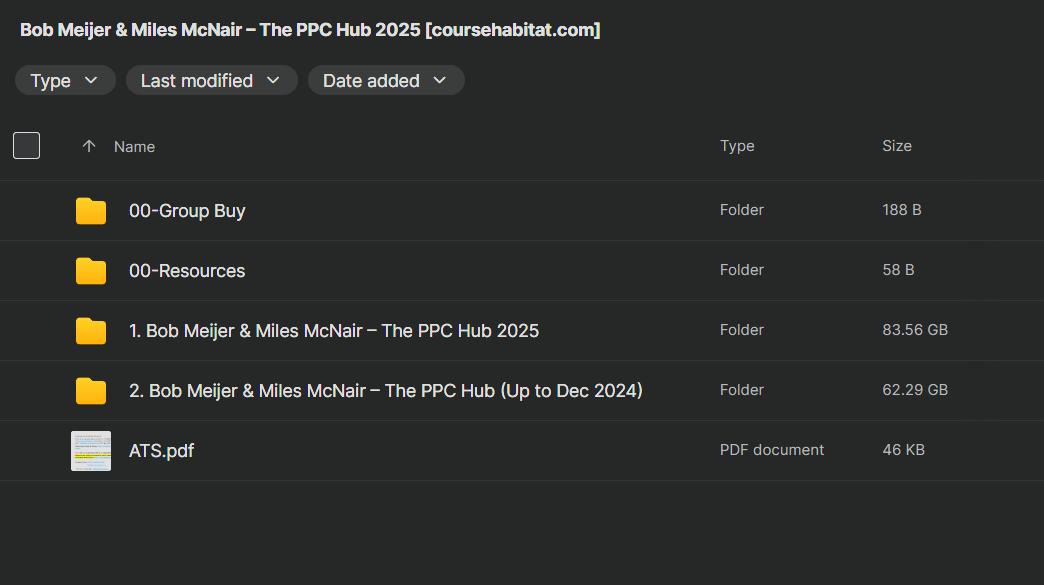Image resolution: width=1044 pixels, height=585 pixels.
Task: Click the Up to Dec 2024 folder icon
Action: click(91, 391)
